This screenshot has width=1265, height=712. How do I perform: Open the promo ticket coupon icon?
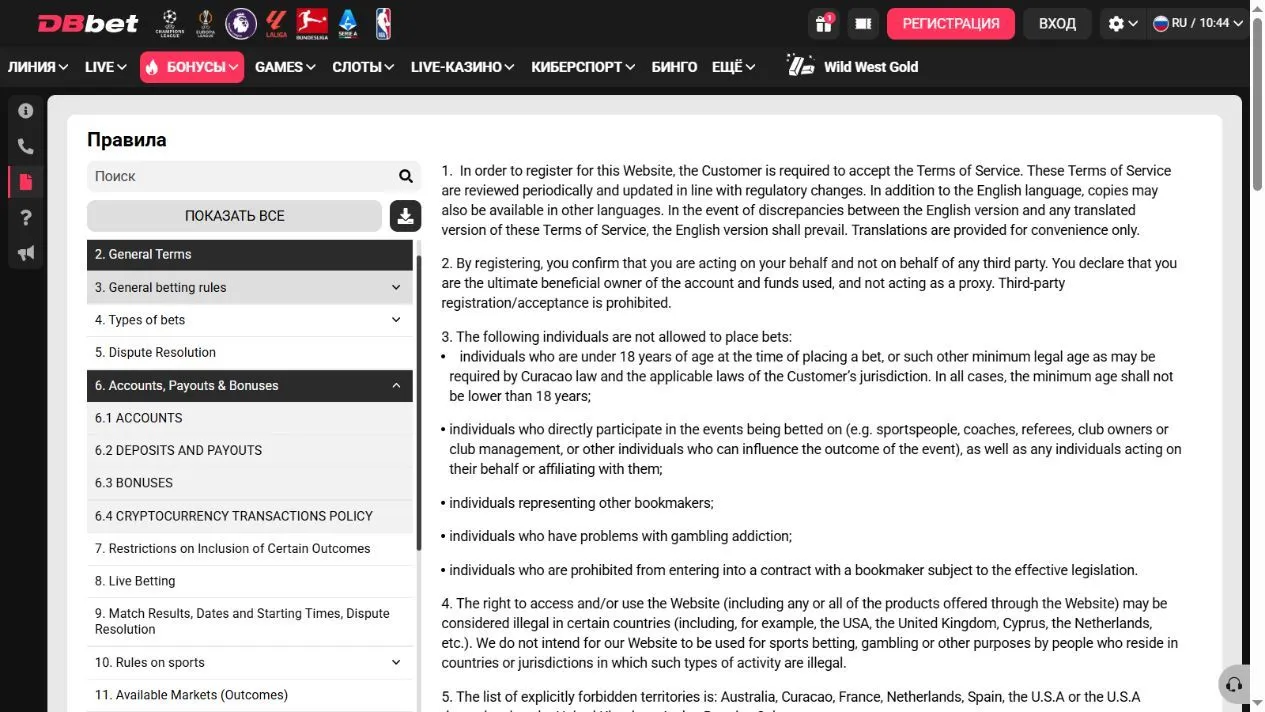[x=862, y=23]
